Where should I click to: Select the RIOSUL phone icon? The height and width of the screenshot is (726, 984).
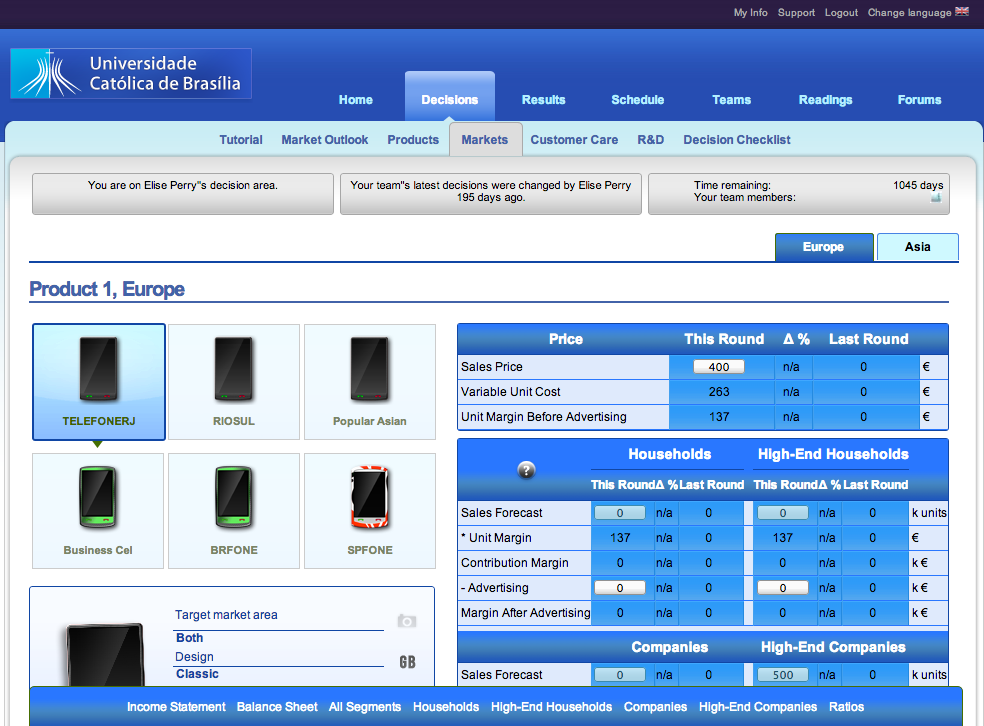tap(234, 370)
